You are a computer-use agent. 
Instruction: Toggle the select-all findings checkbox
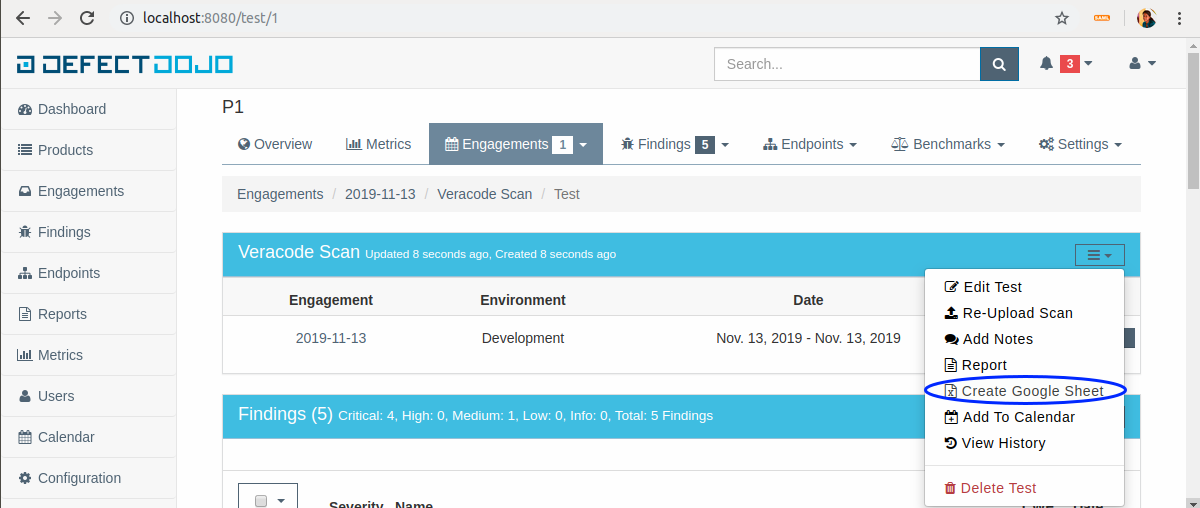(261, 501)
